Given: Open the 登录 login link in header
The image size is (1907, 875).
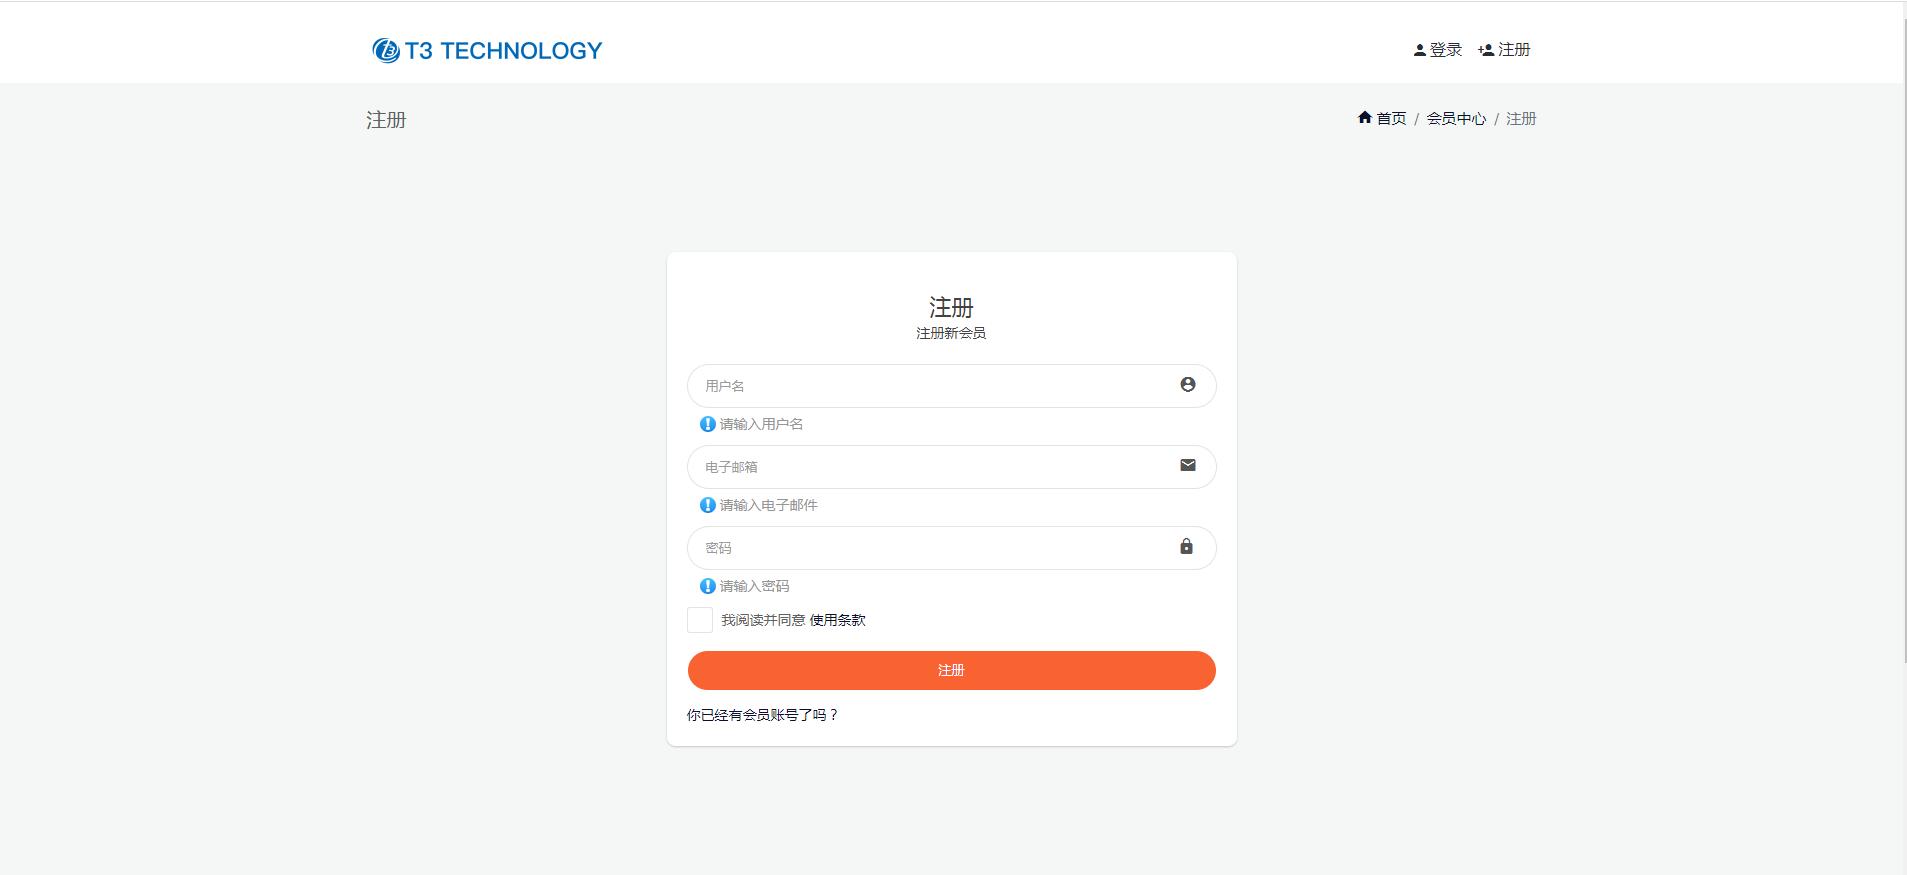Looking at the screenshot, I should 1438,50.
